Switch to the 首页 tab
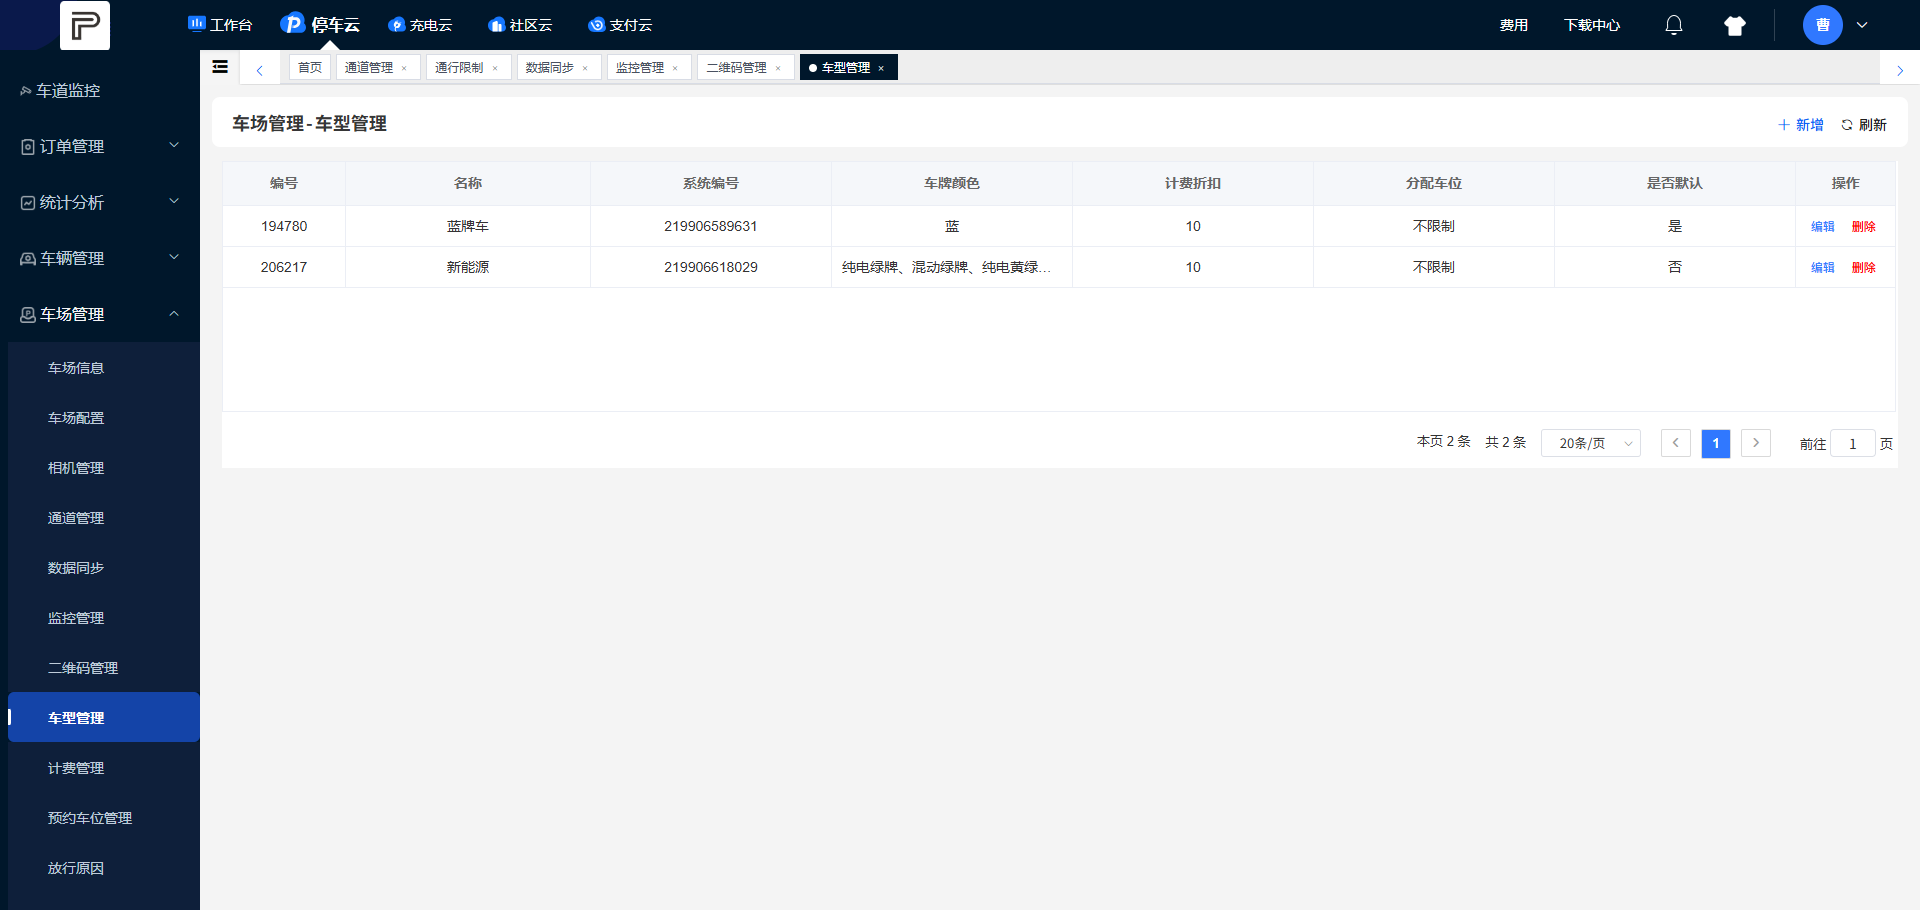Image resolution: width=1920 pixels, height=910 pixels. click(310, 67)
